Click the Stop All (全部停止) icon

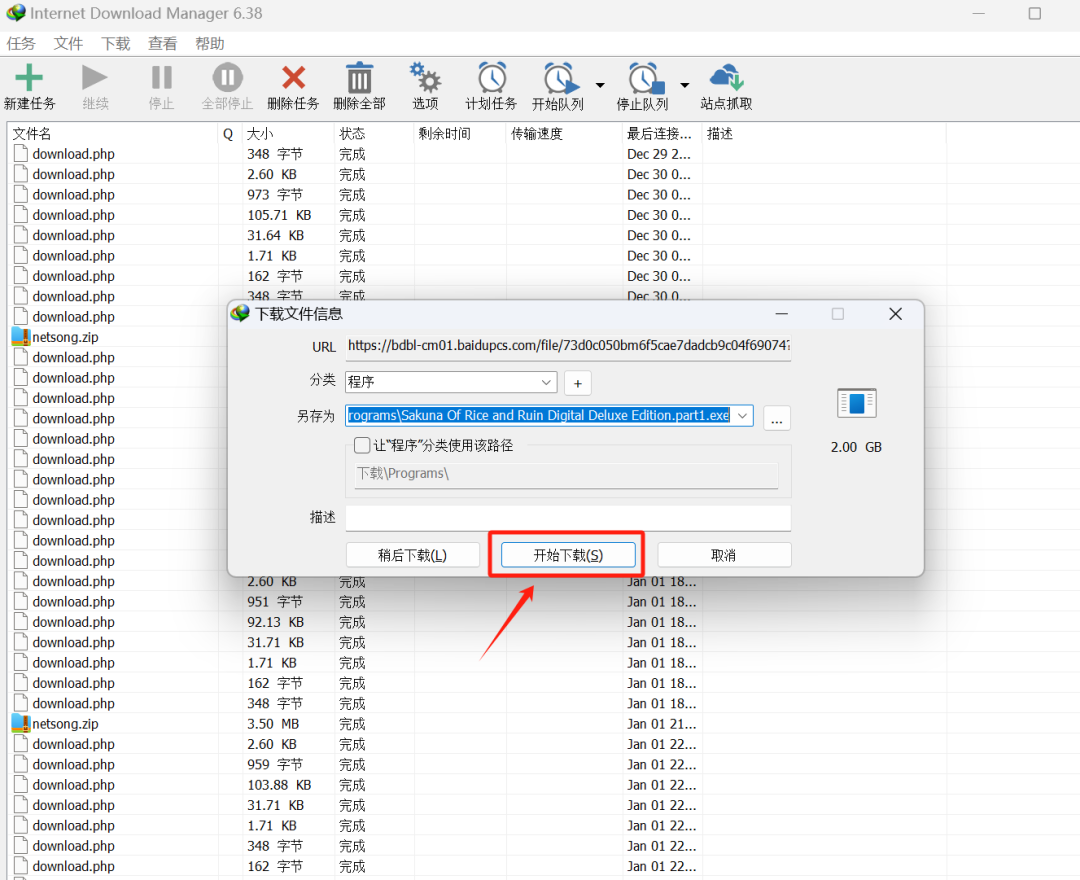click(x=227, y=77)
